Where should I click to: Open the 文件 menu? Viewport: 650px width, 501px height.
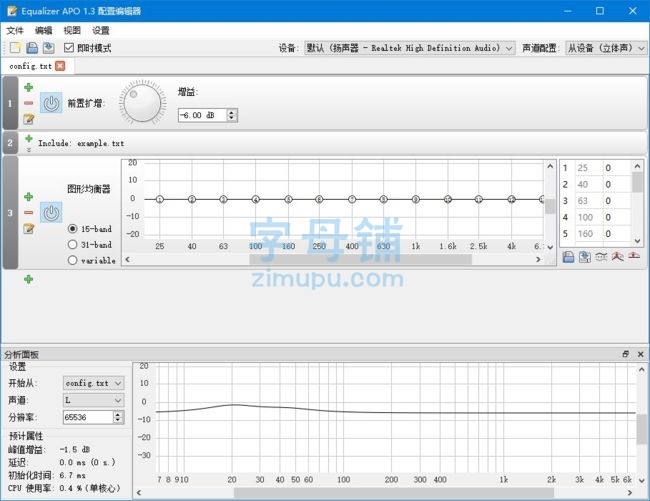pos(15,31)
